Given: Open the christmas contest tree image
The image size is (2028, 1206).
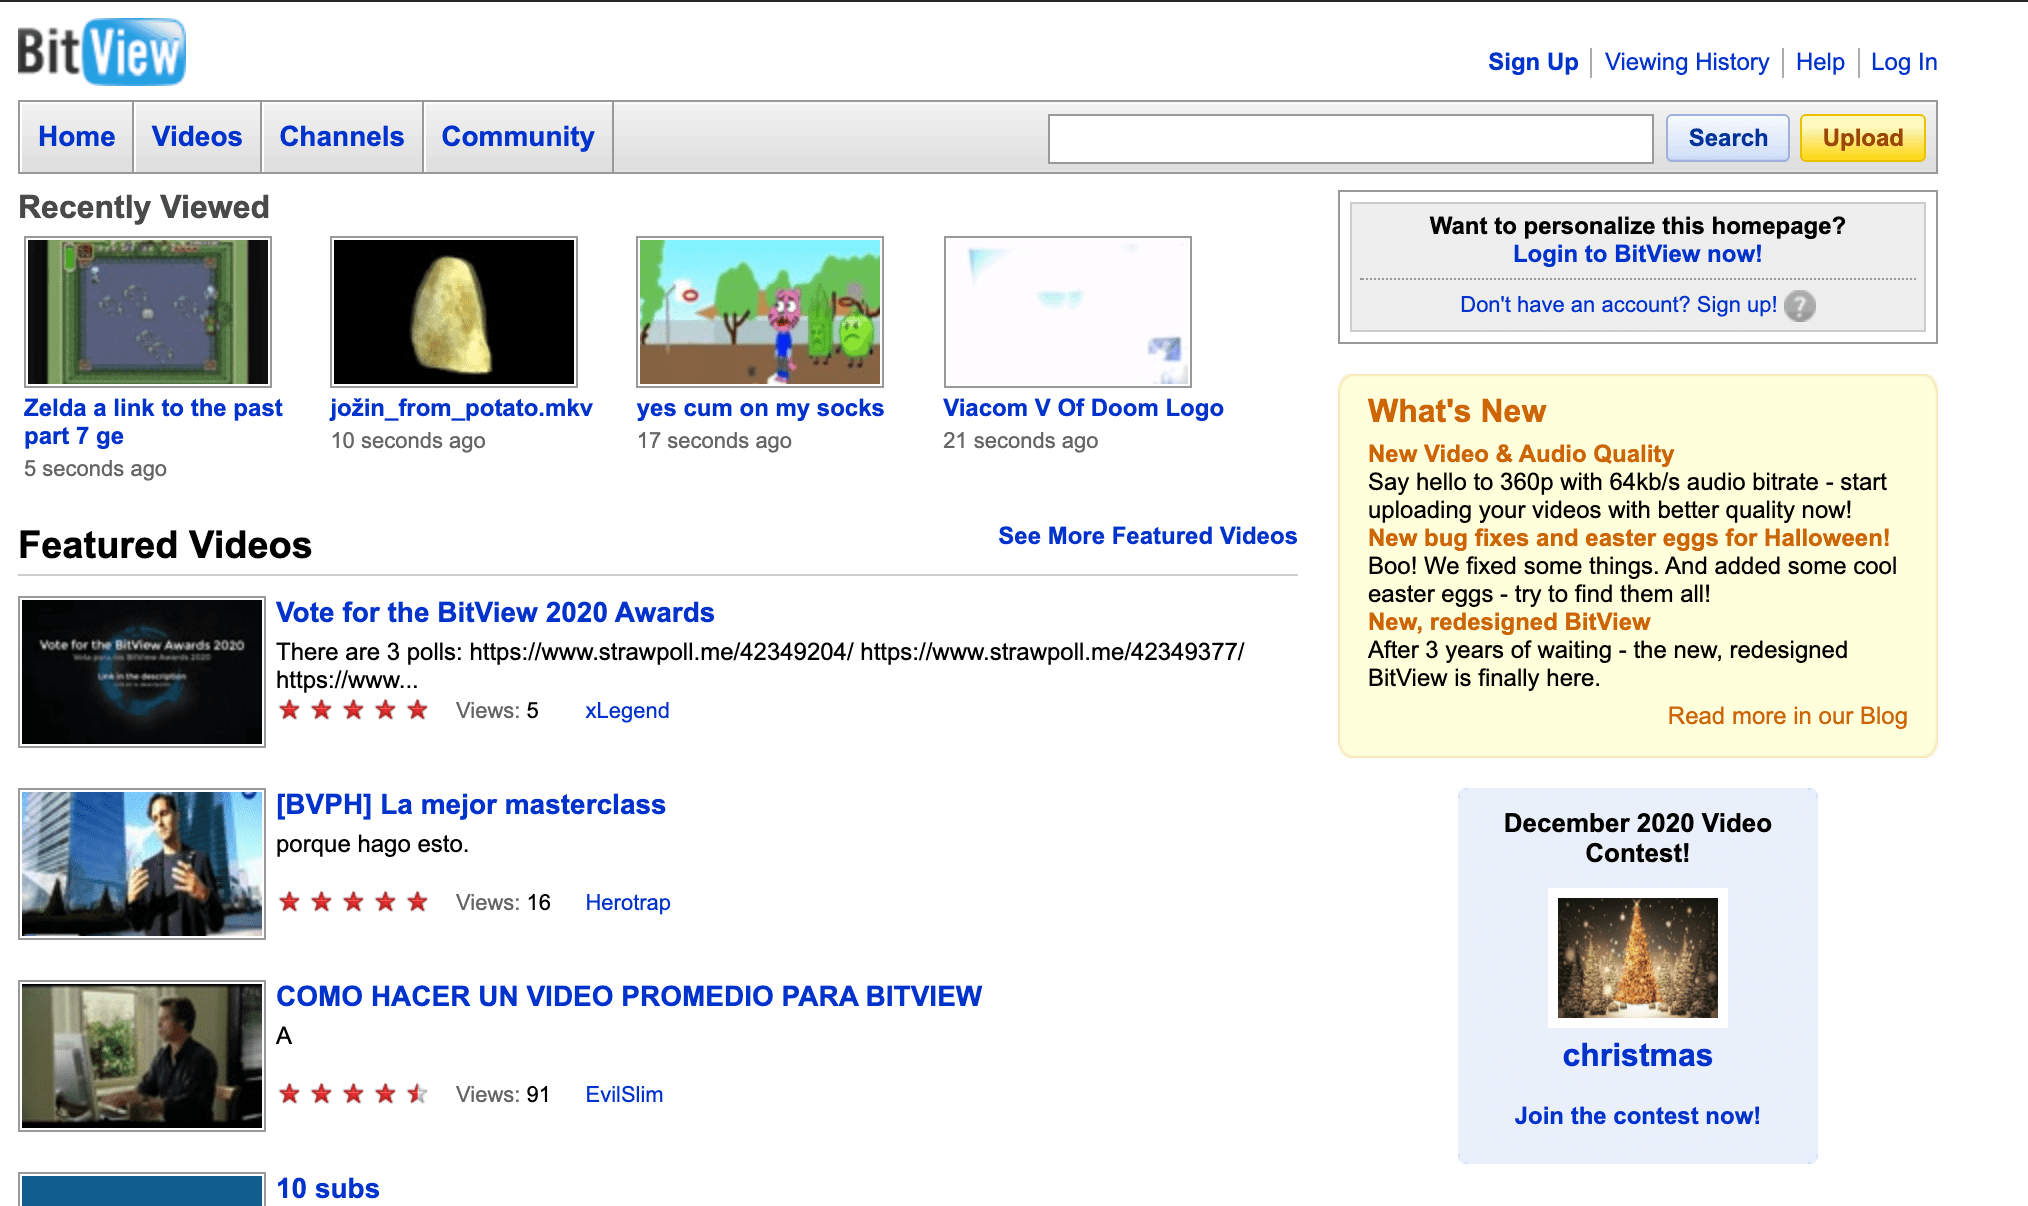Looking at the screenshot, I should coord(1637,957).
